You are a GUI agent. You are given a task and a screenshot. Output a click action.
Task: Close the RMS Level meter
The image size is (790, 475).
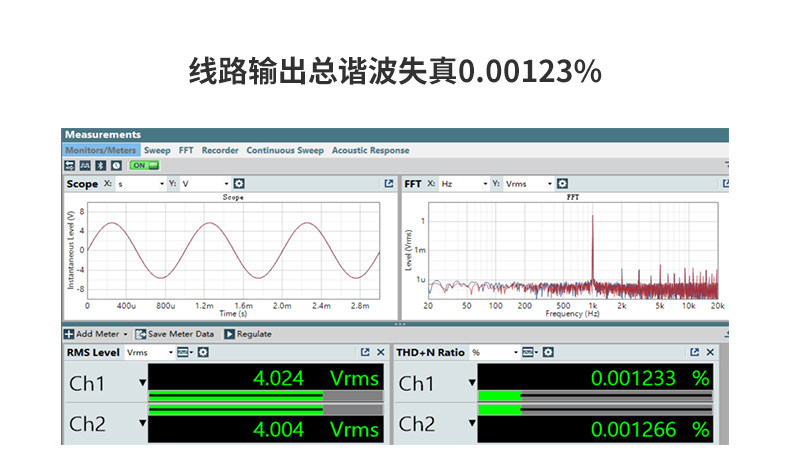[x=381, y=352]
